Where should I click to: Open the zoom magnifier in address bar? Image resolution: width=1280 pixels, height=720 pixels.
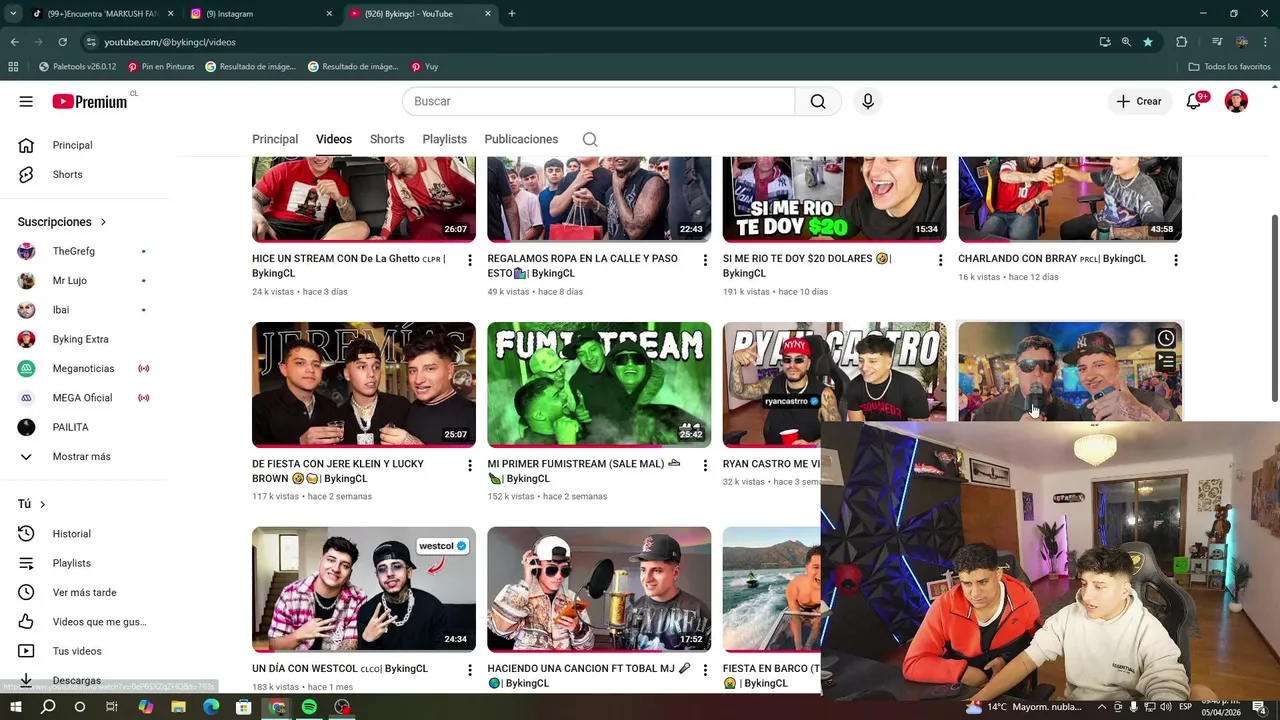(x=1126, y=42)
